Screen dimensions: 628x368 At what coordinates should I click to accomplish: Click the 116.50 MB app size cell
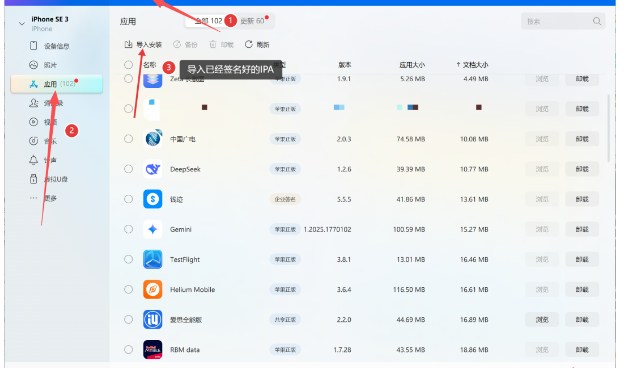click(409, 290)
